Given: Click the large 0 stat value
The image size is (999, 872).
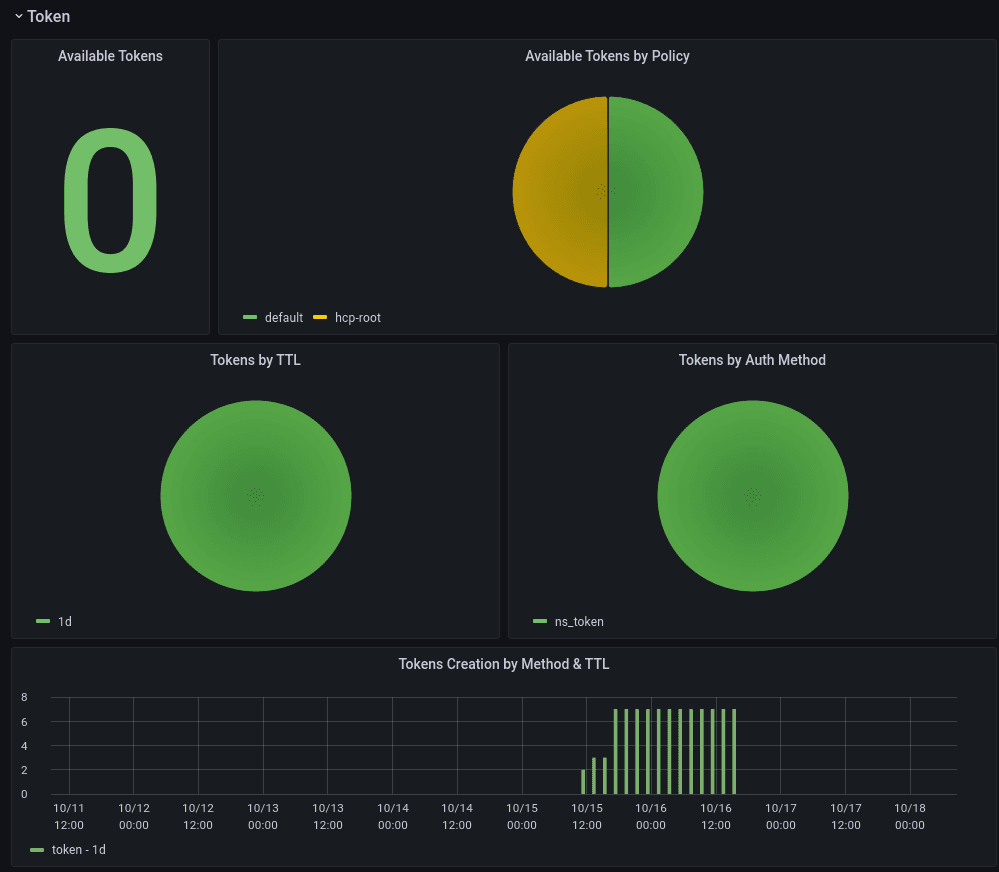Looking at the screenshot, I should click(x=110, y=200).
